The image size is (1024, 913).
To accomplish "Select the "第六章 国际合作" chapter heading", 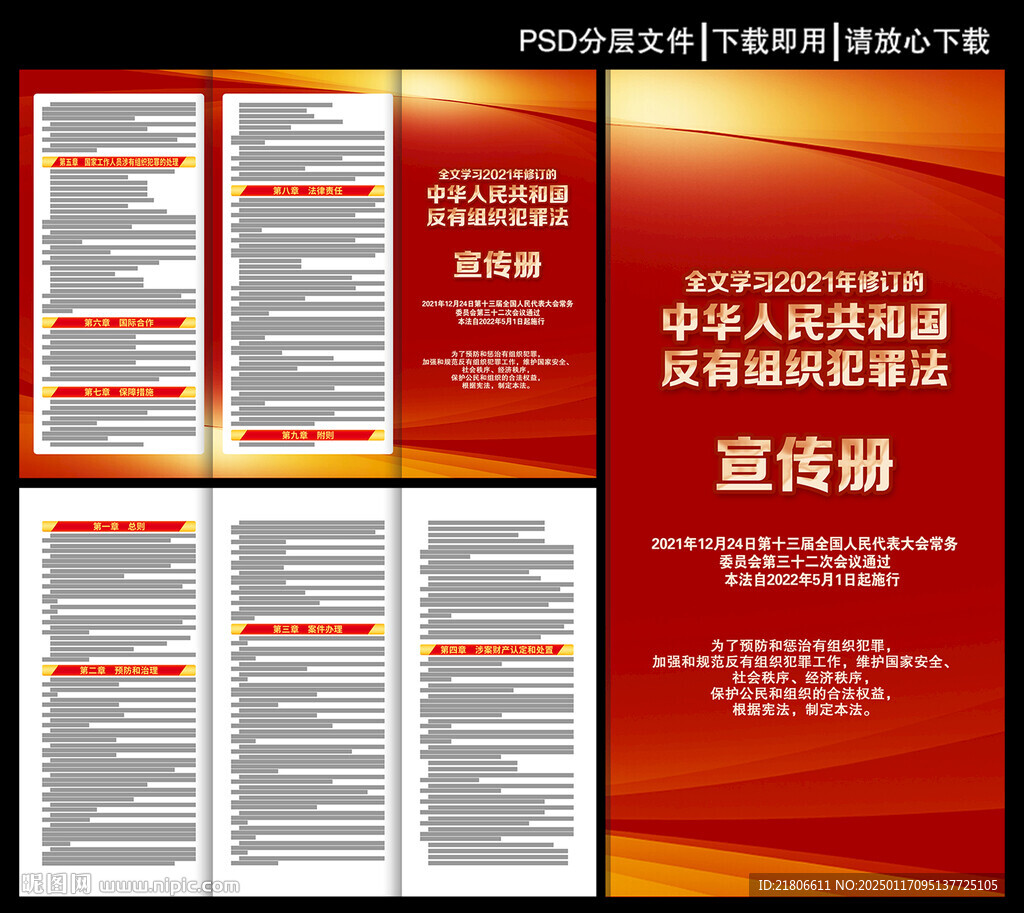I will click(x=119, y=323).
